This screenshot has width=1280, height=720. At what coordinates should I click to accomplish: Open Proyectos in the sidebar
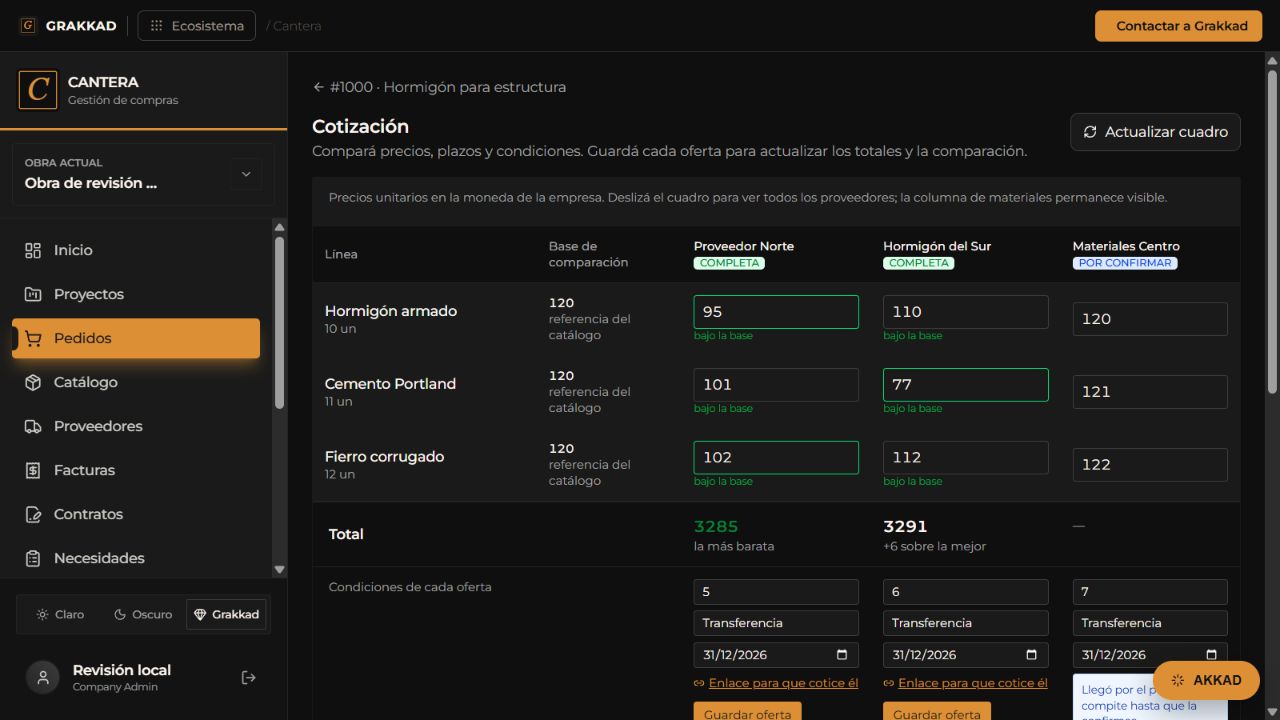point(136,294)
